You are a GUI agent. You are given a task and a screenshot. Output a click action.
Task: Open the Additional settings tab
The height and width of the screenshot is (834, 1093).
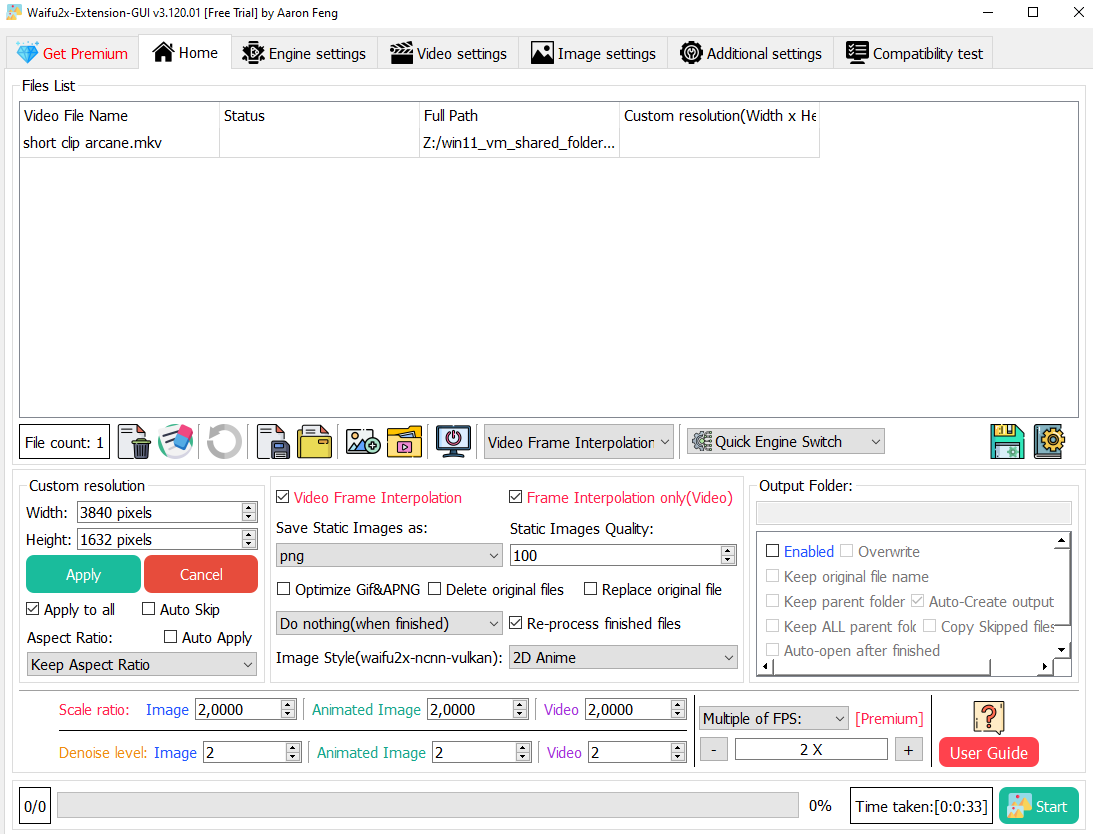pyautogui.click(x=751, y=54)
